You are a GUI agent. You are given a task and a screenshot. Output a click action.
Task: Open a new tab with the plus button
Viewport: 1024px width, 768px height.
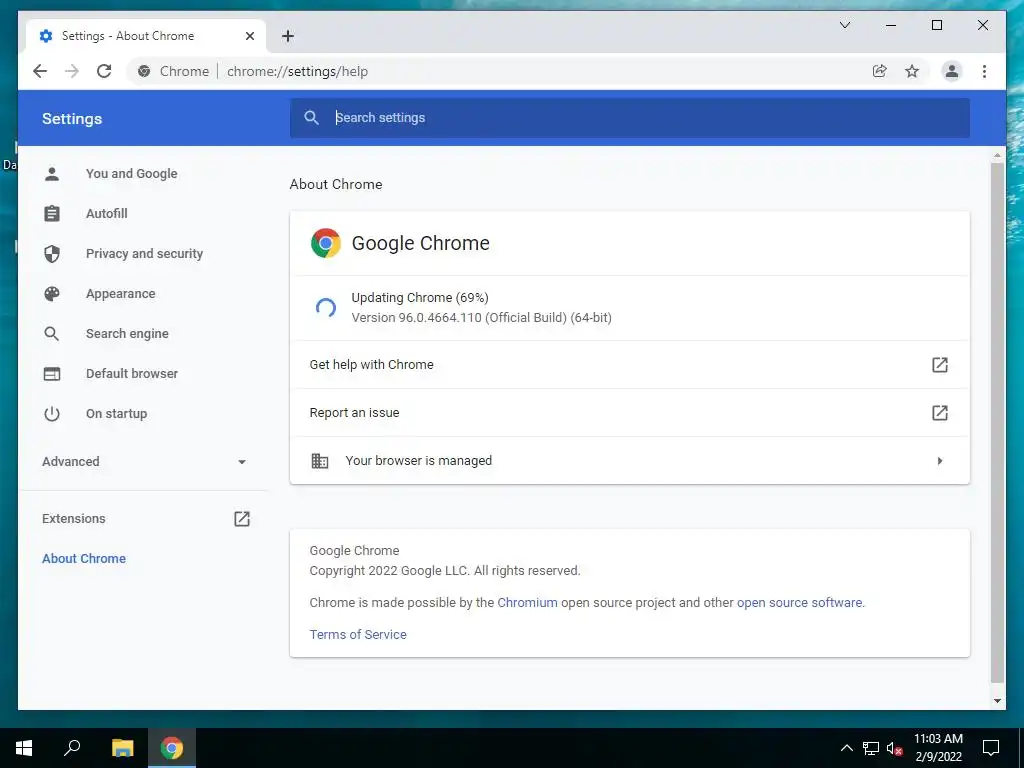(x=288, y=36)
